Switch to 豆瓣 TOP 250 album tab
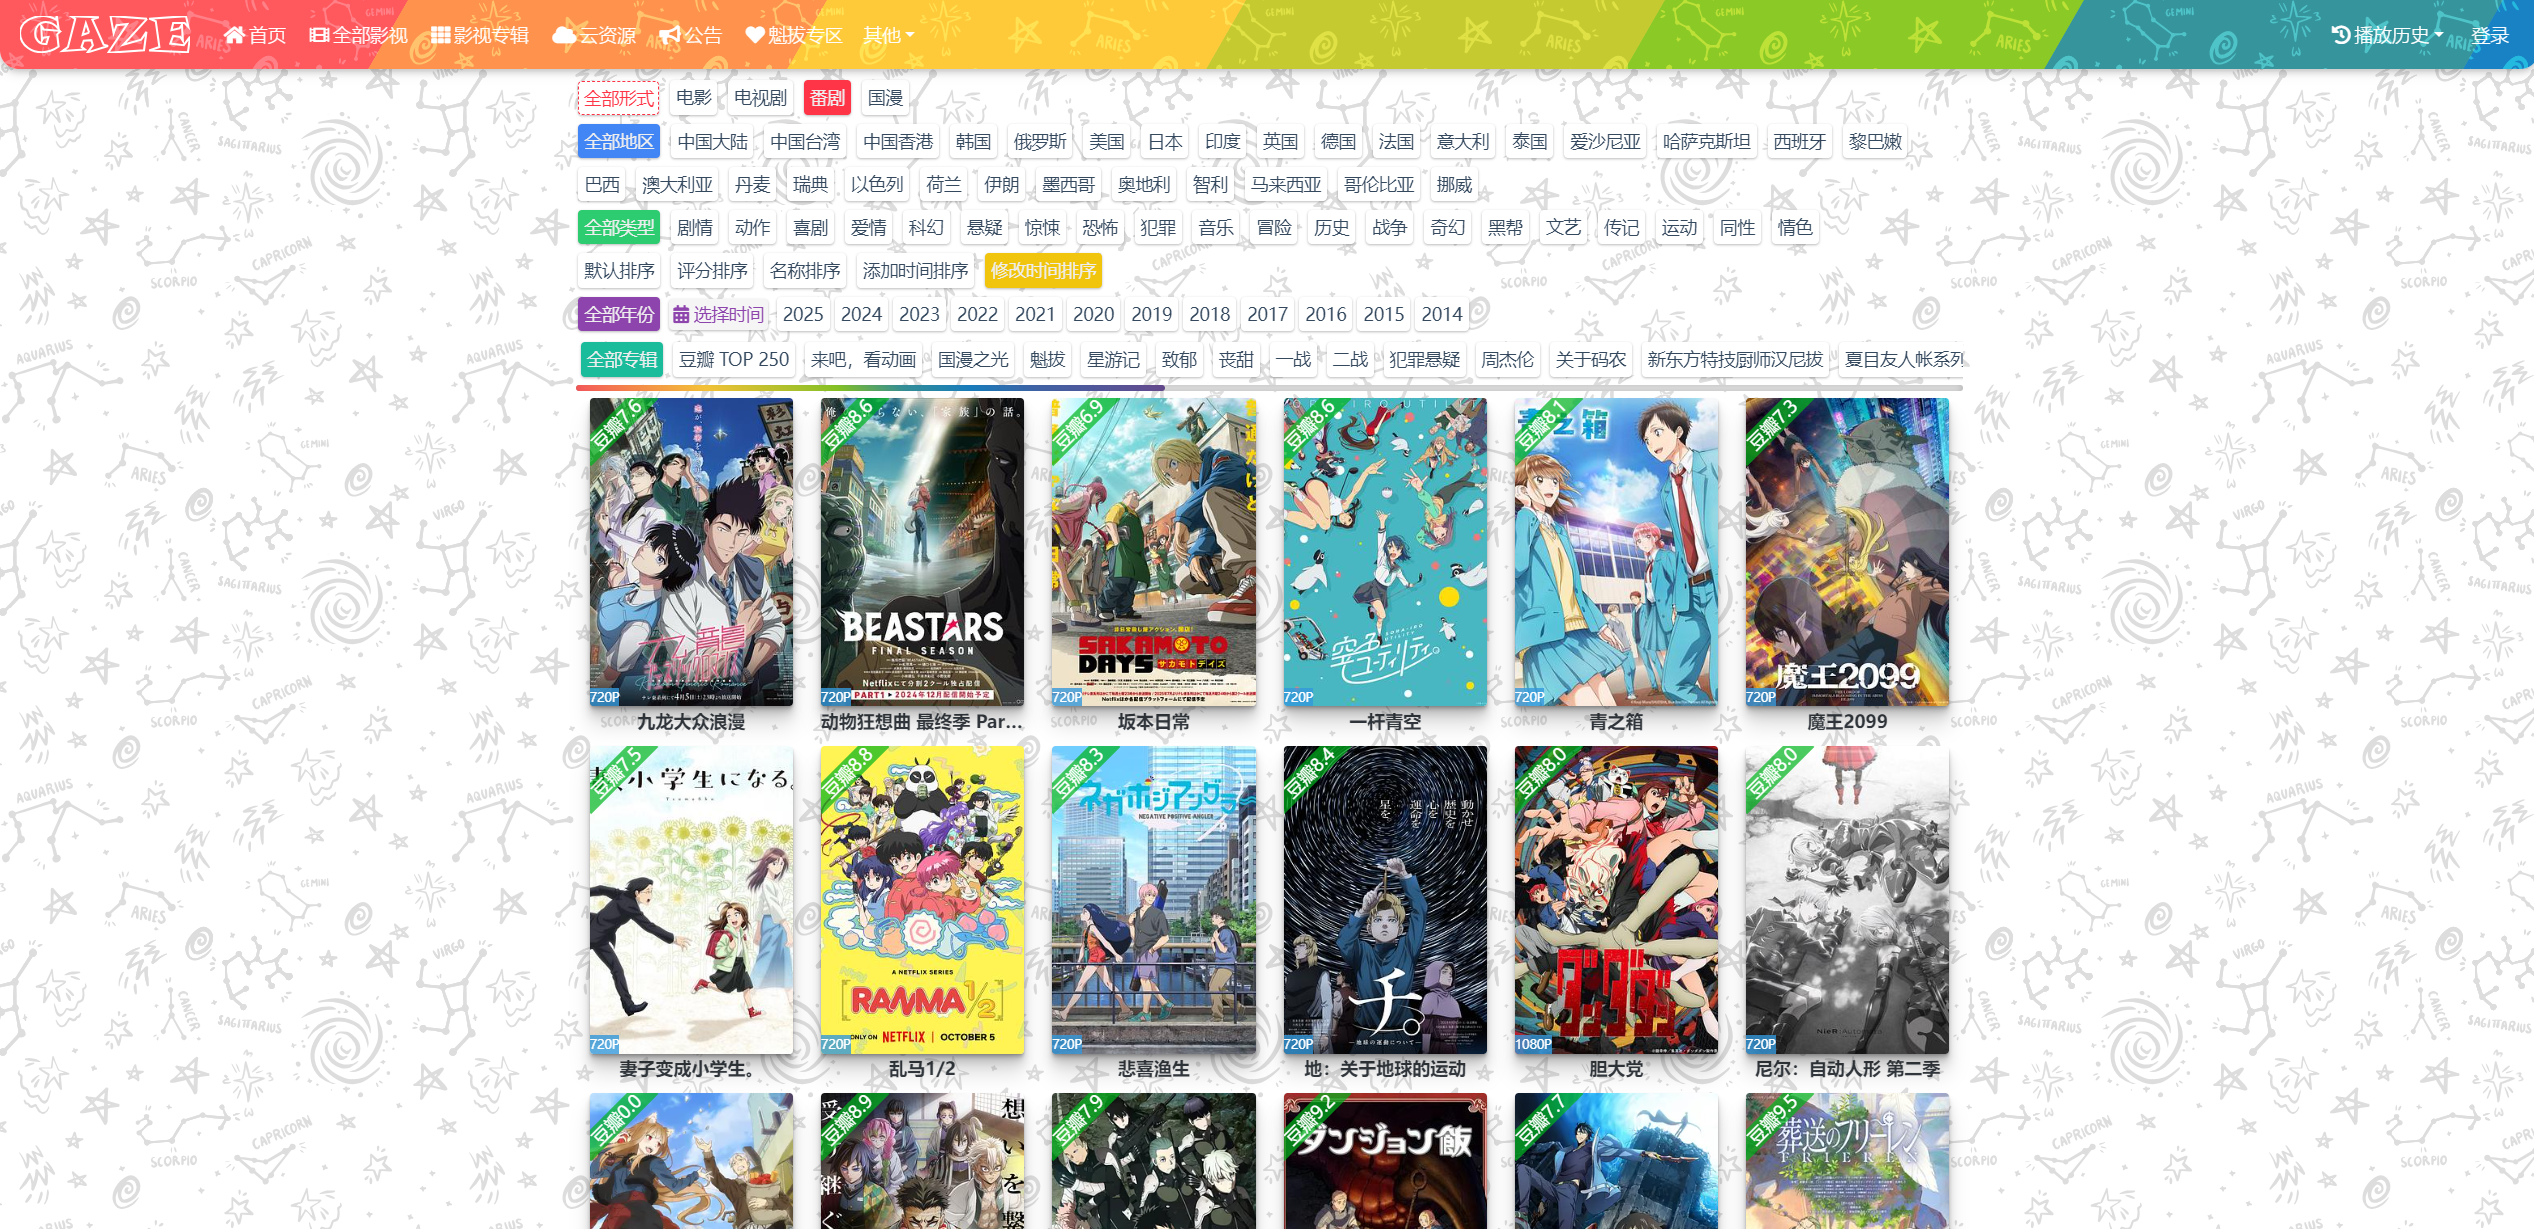 point(734,360)
